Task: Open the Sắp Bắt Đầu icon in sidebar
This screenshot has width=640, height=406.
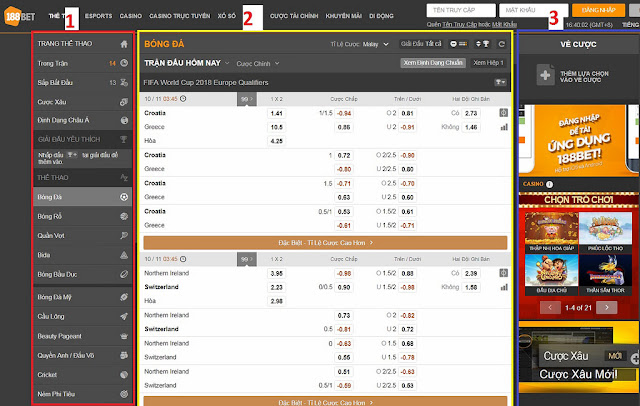Action: pyautogui.click(x=124, y=83)
